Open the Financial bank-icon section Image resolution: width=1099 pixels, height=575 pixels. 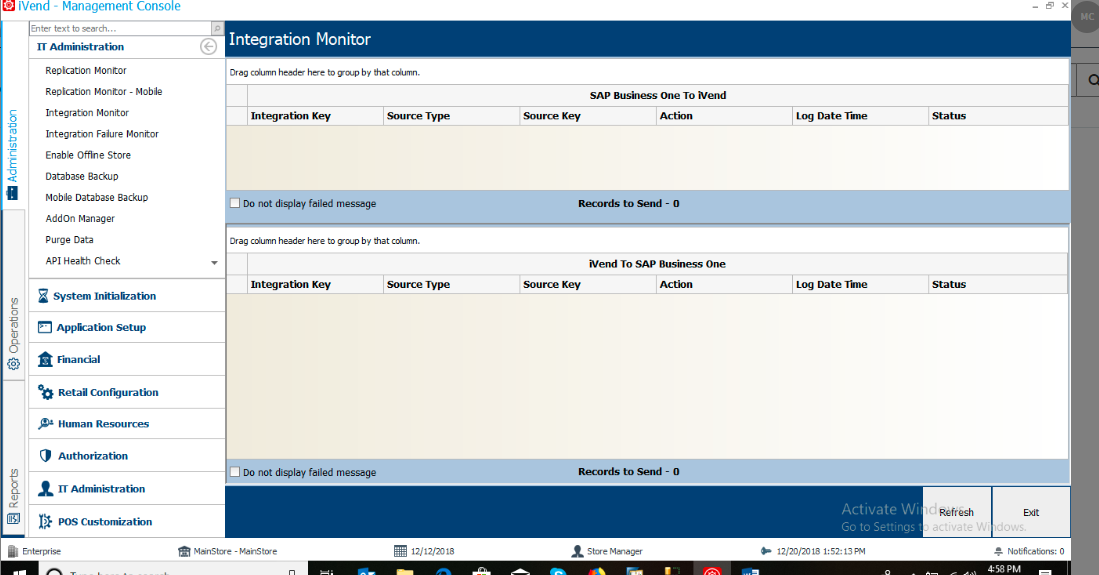(x=127, y=360)
